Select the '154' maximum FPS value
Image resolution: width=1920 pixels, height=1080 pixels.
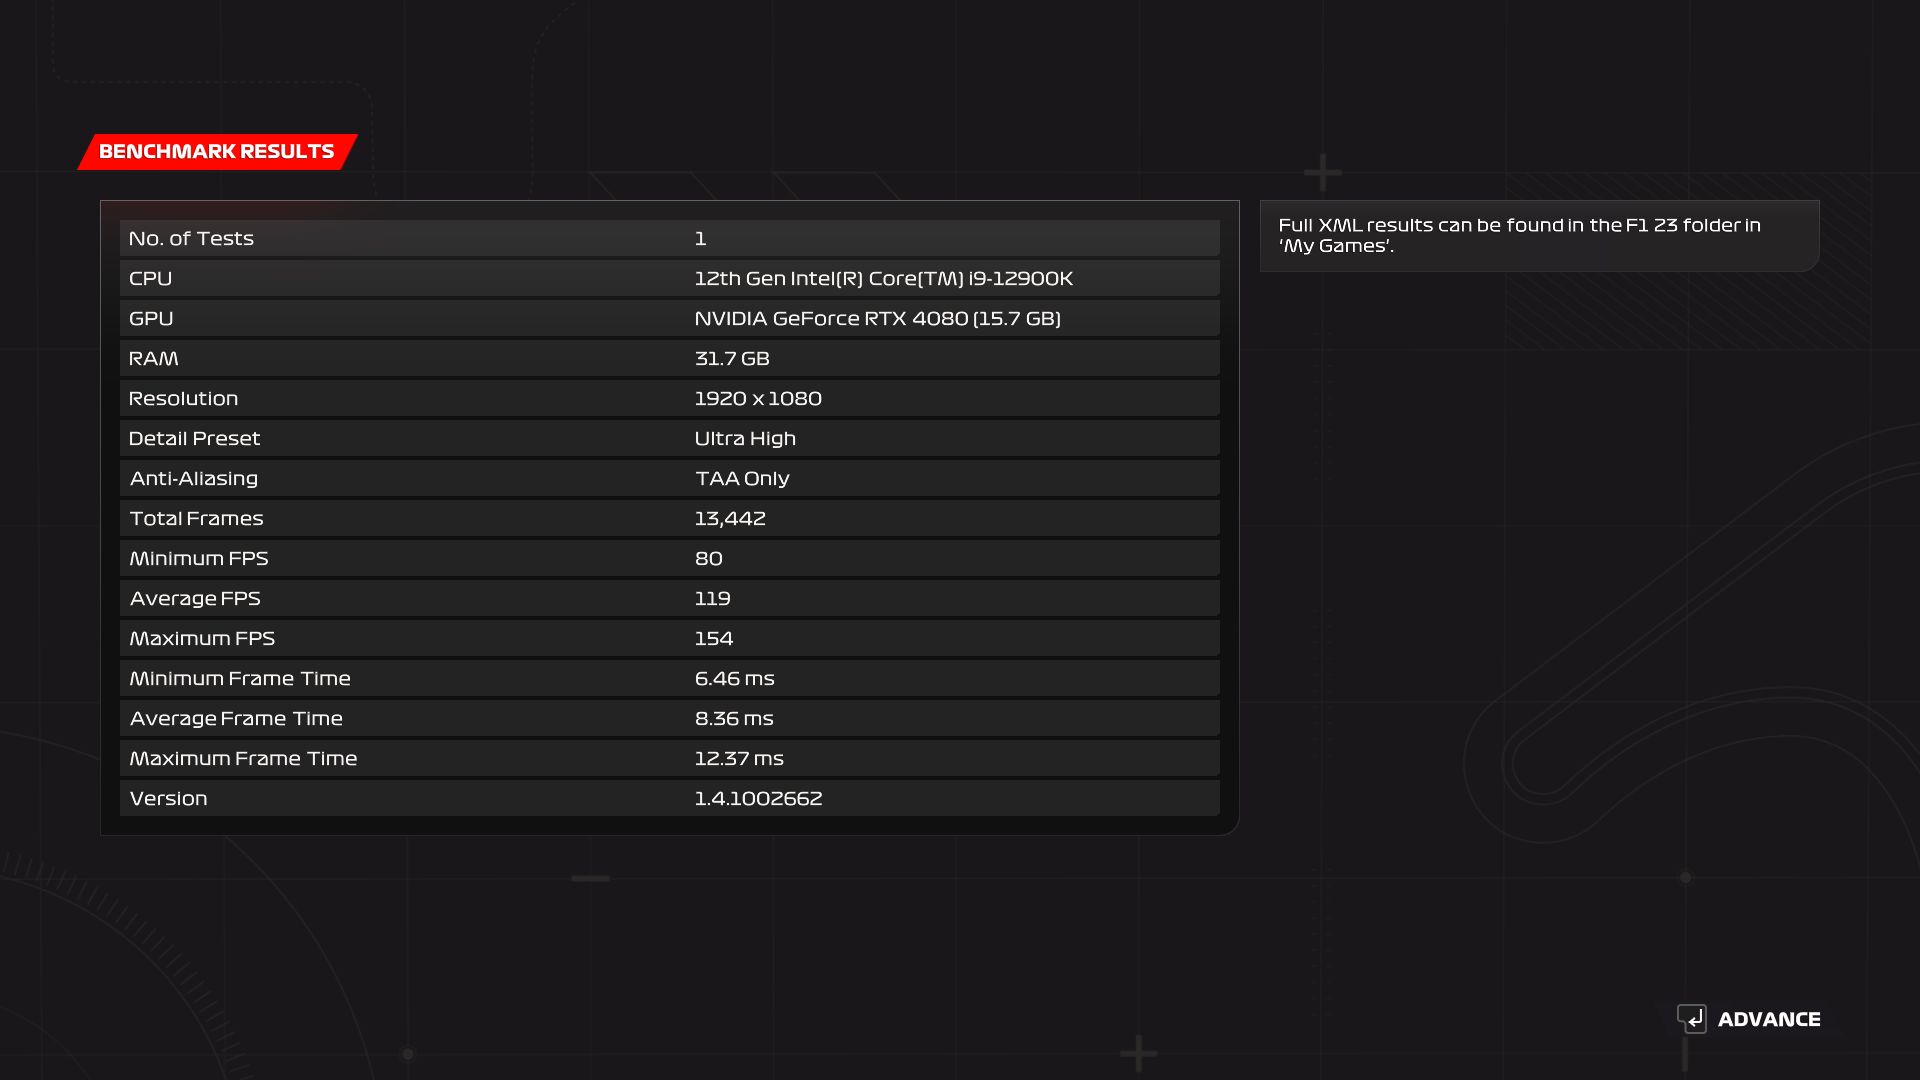[714, 638]
